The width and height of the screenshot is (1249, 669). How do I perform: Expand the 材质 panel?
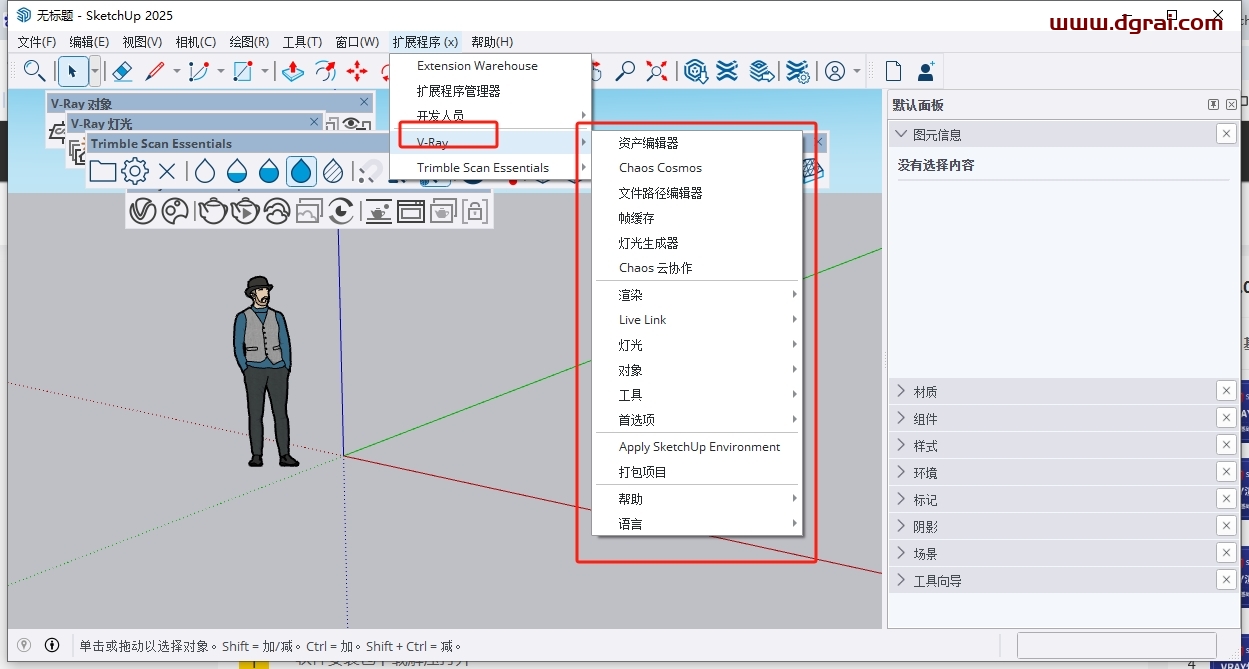pos(900,391)
